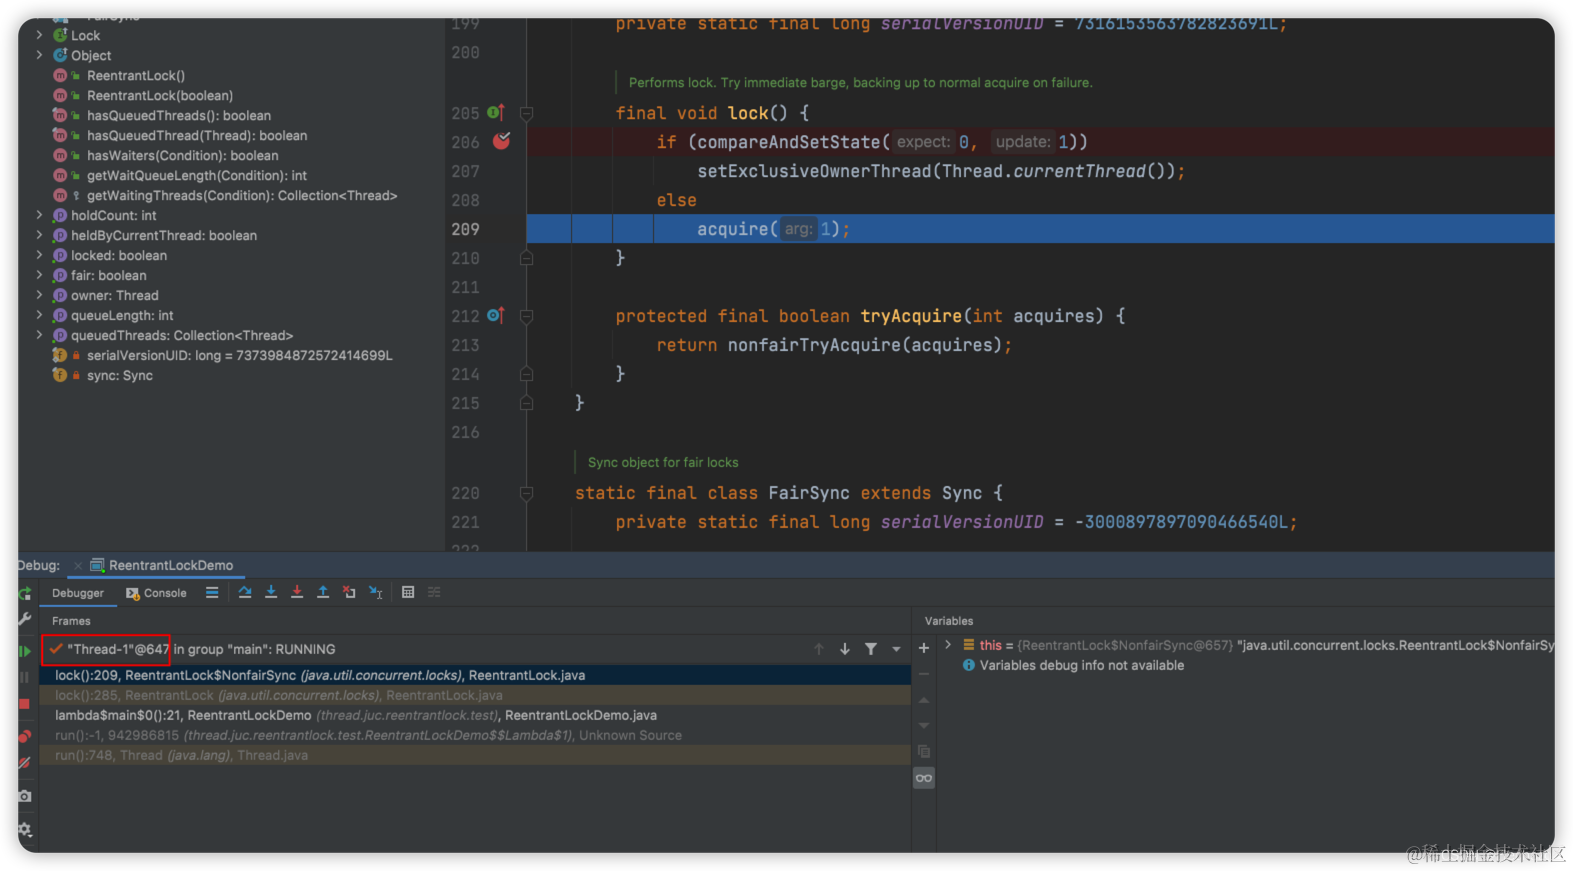
Task: Open the Frames filter dropdown arrow
Action: tap(896, 649)
